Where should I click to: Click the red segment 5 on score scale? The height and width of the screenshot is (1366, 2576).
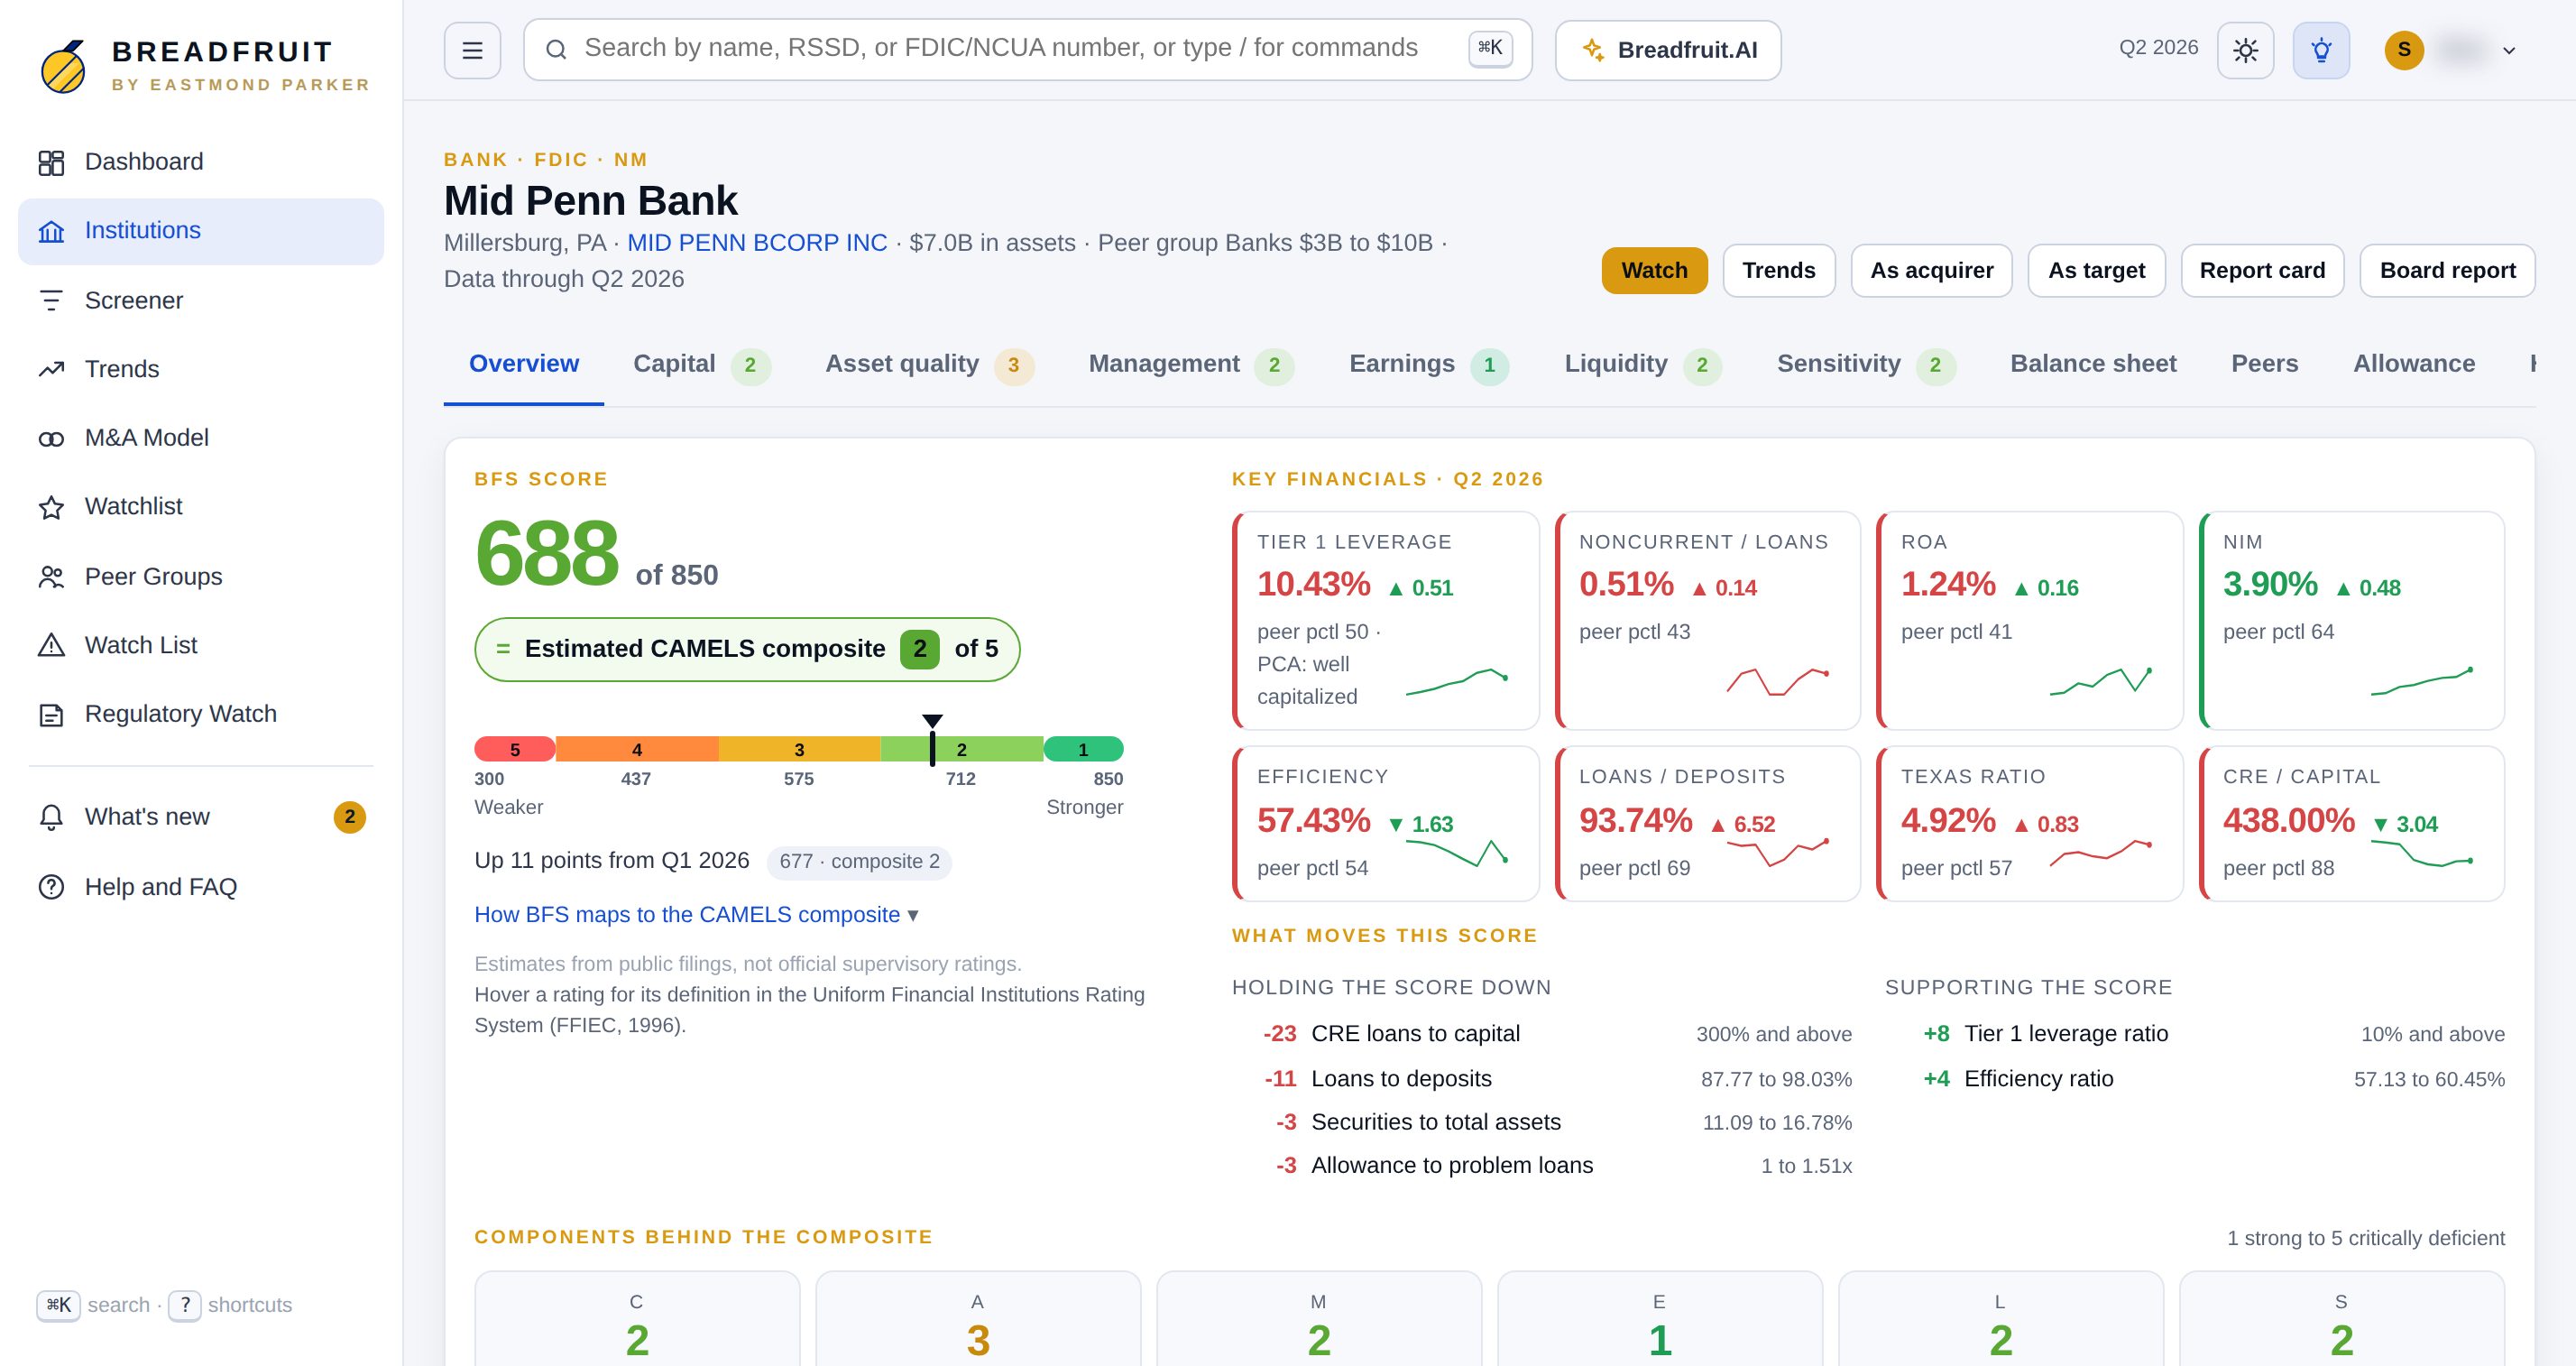click(515, 749)
